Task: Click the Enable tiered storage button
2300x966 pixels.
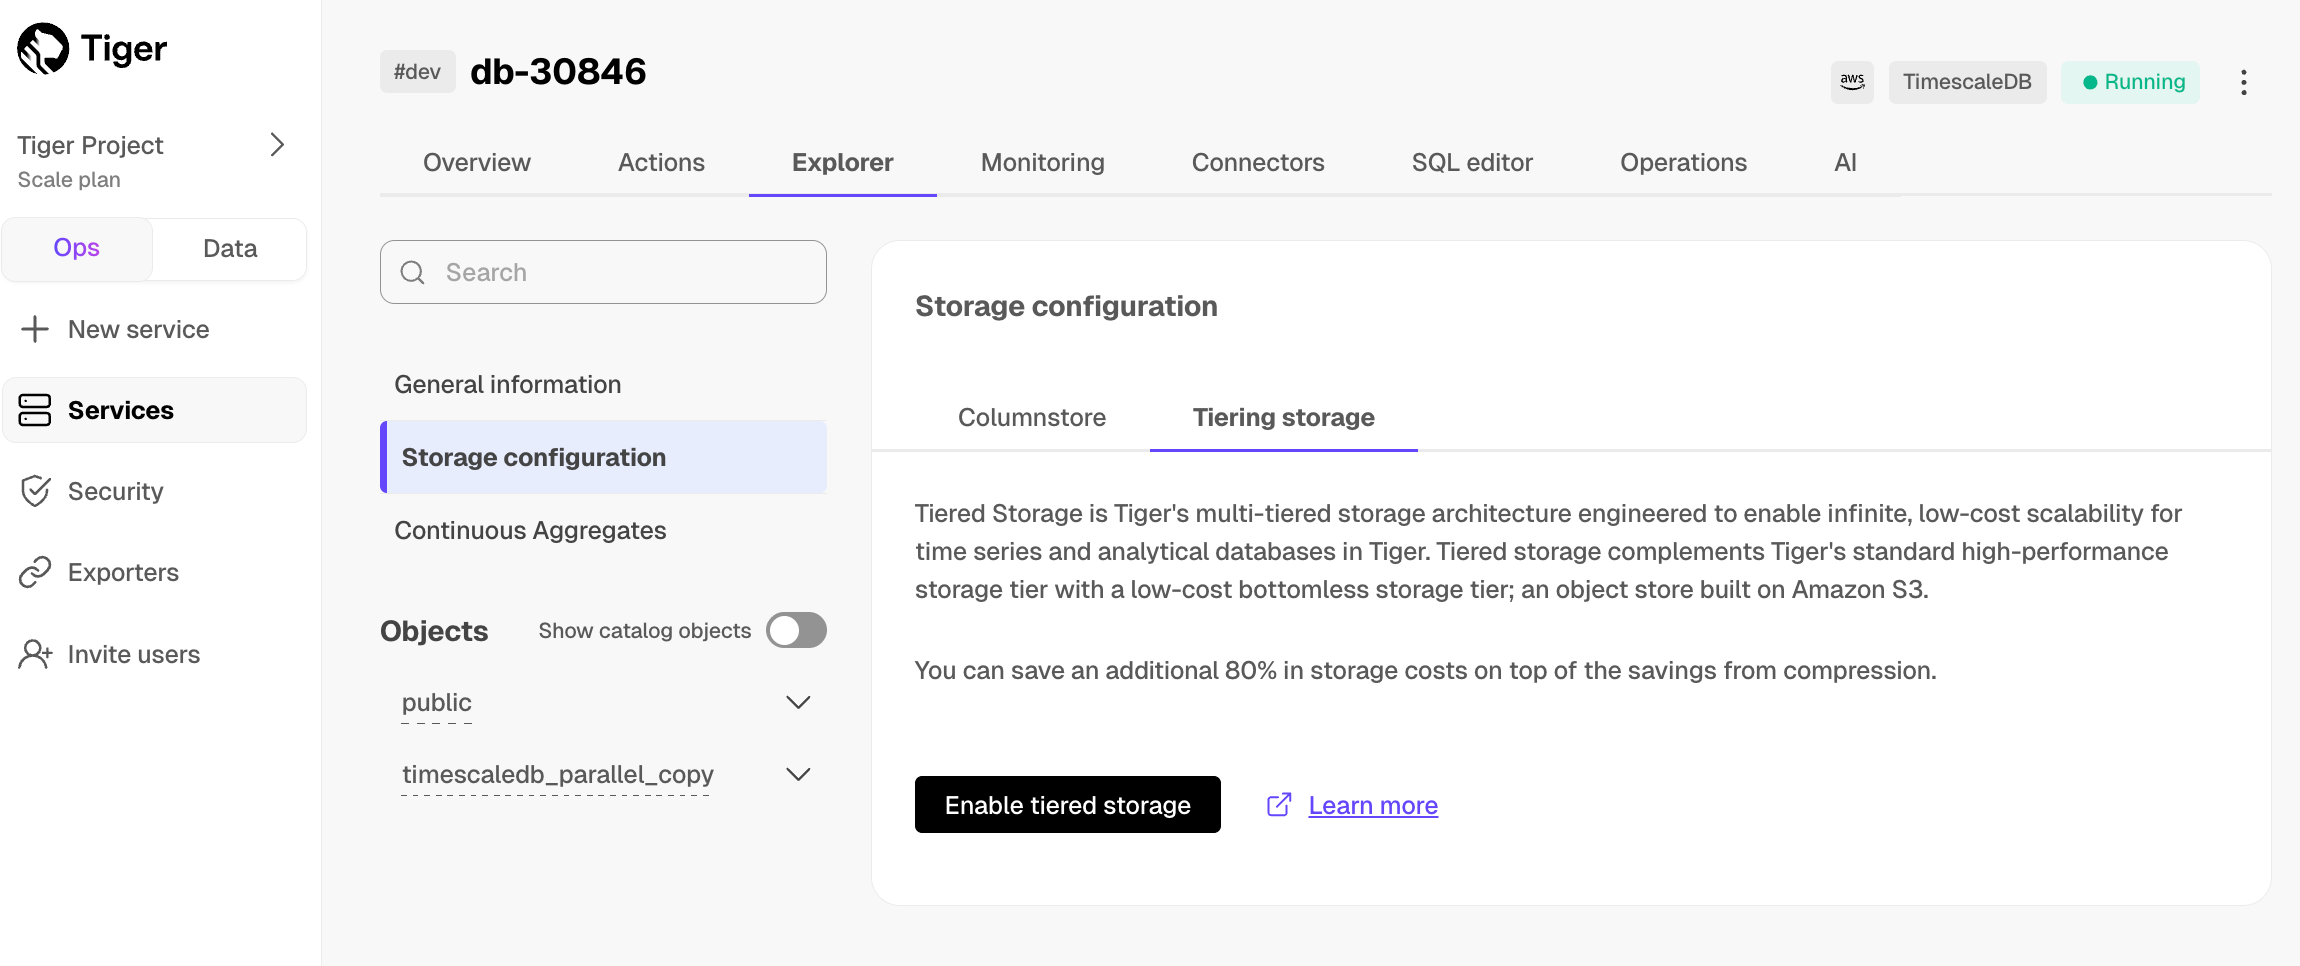Action: [1067, 805]
